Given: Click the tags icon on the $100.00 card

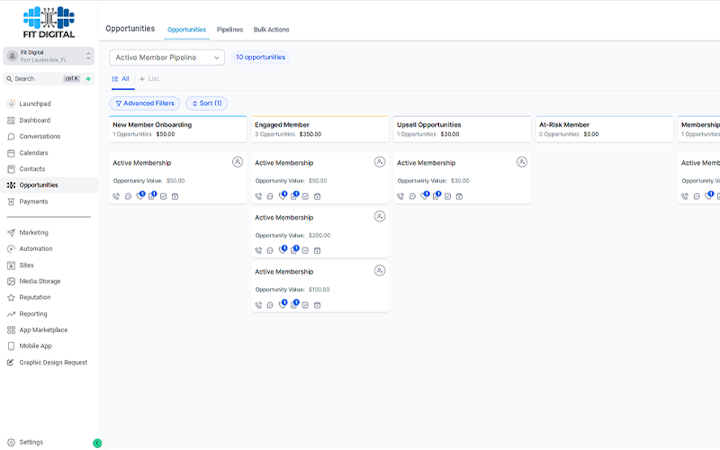Looking at the screenshot, I should click(x=281, y=305).
